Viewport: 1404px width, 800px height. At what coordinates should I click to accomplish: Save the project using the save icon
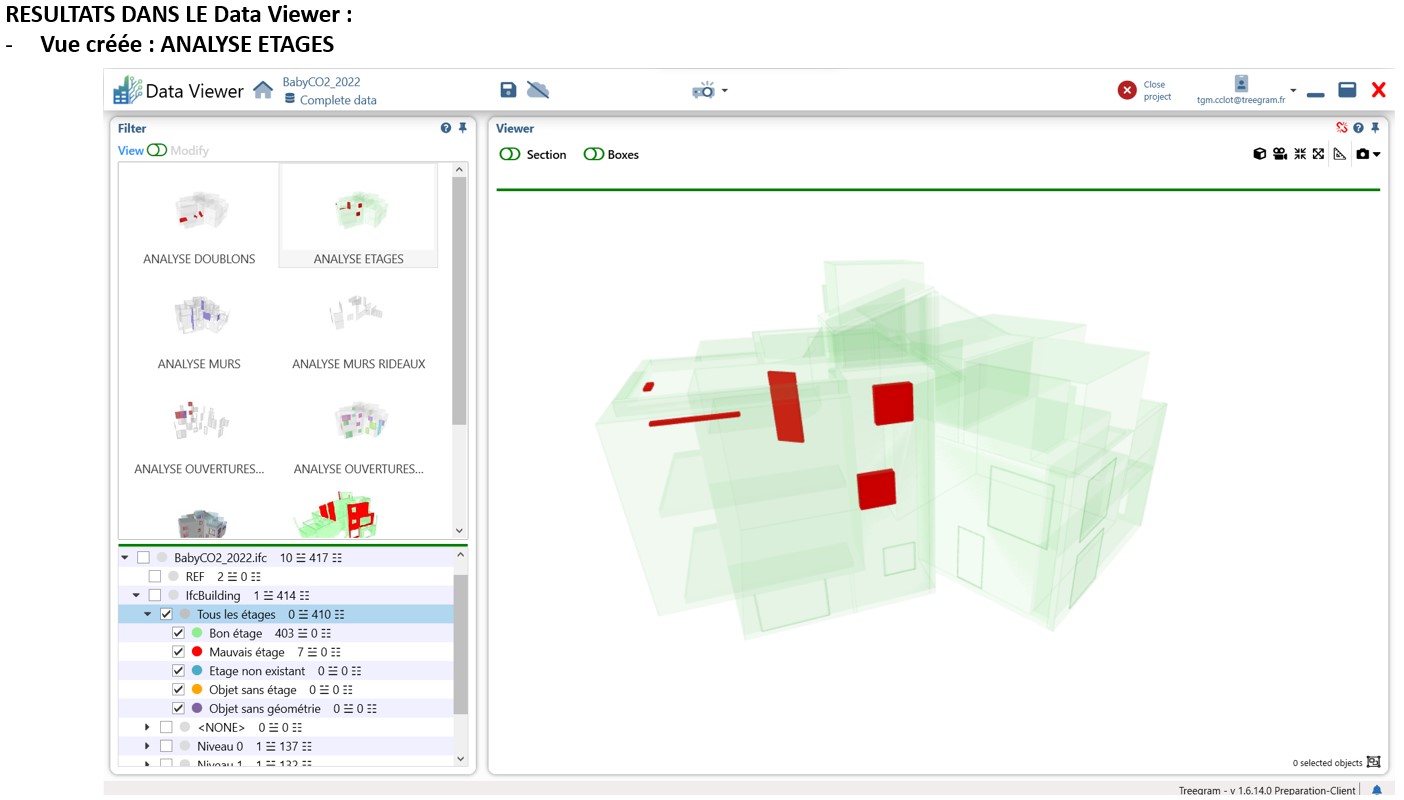click(508, 89)
